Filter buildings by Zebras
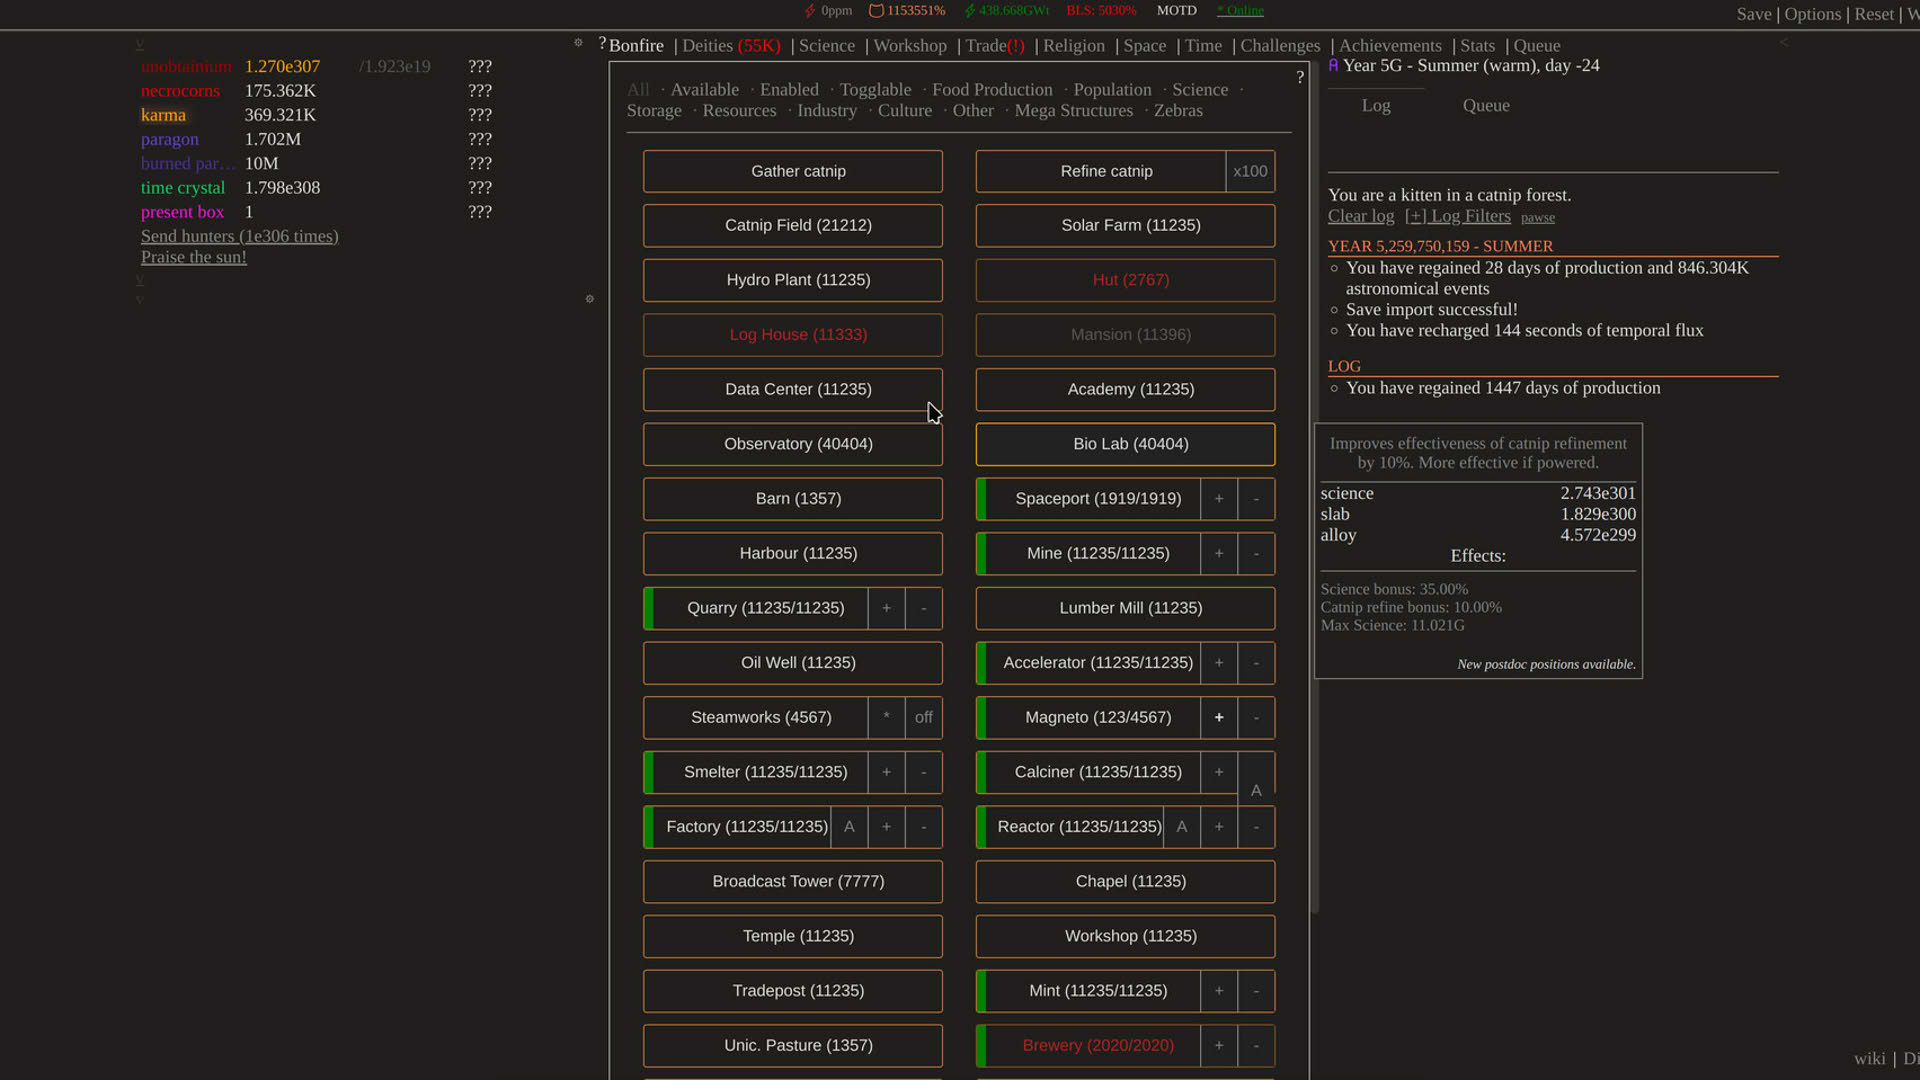The width and height of the screenshot is (1920, 1080). pos(1178,111)
